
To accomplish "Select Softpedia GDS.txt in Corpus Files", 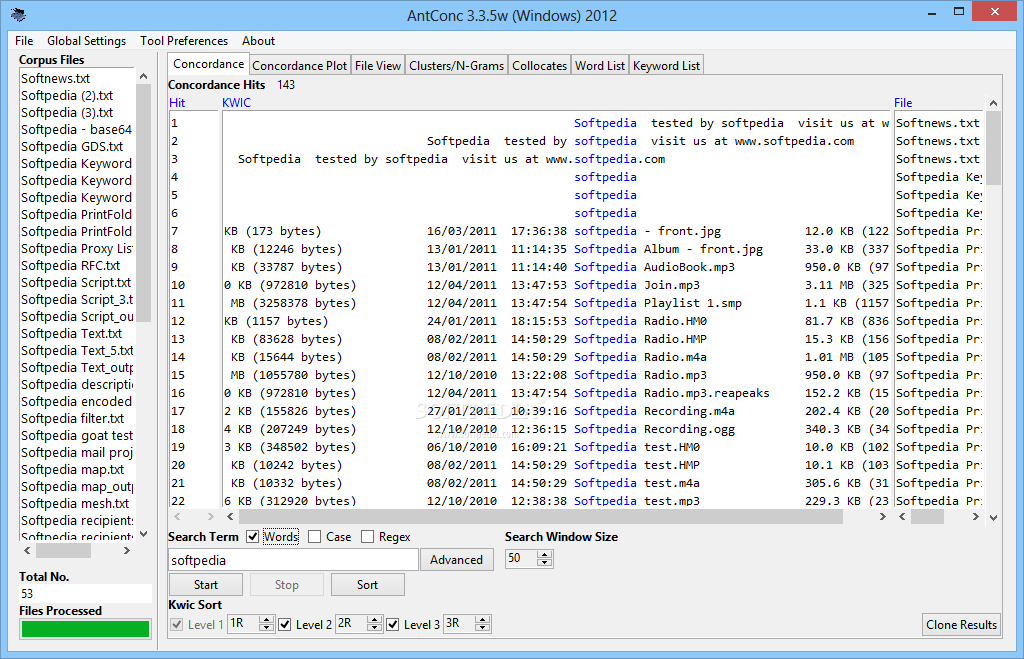I will (x=72, y=146).
